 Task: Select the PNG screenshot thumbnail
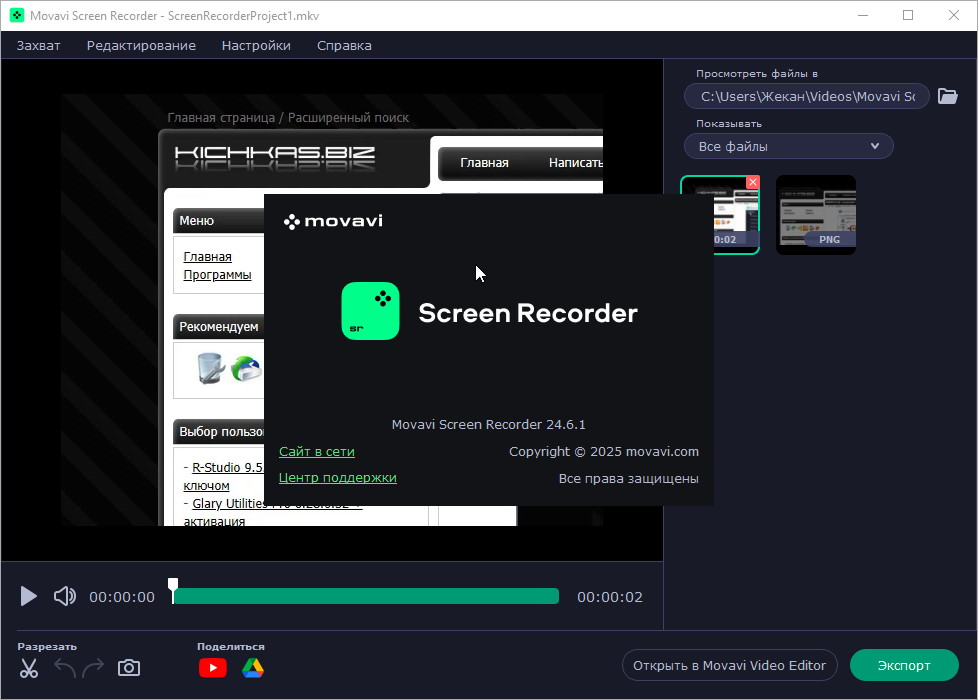[816, 215]
